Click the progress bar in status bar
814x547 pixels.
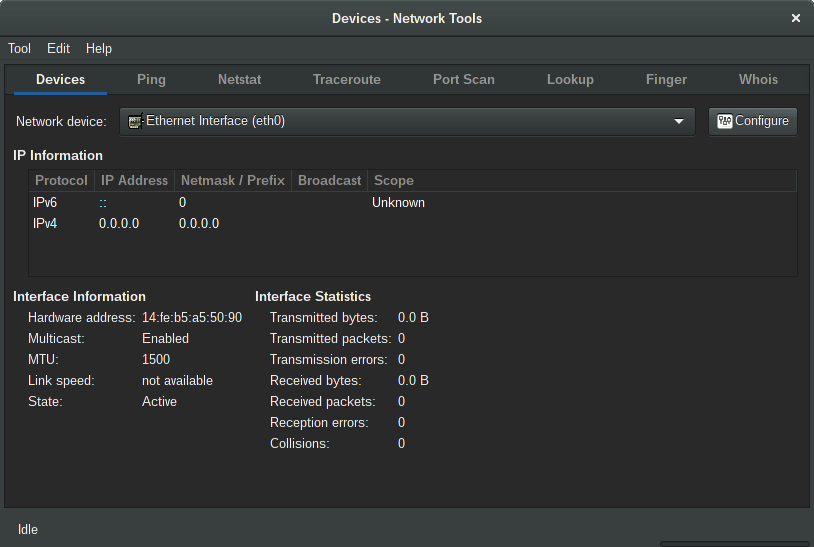(x=737, y=544)
